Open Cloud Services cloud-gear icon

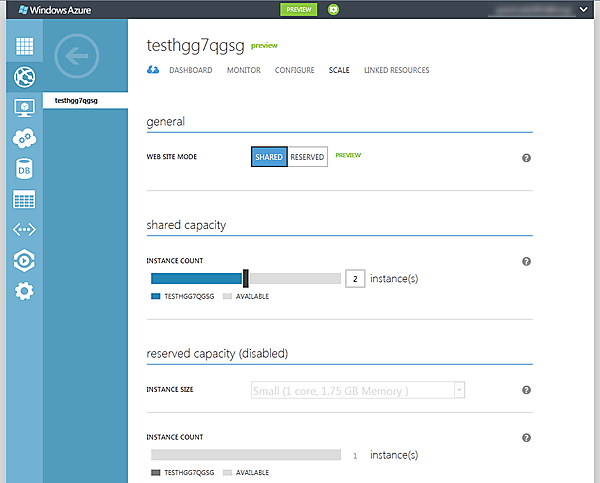tap(24, 139)
